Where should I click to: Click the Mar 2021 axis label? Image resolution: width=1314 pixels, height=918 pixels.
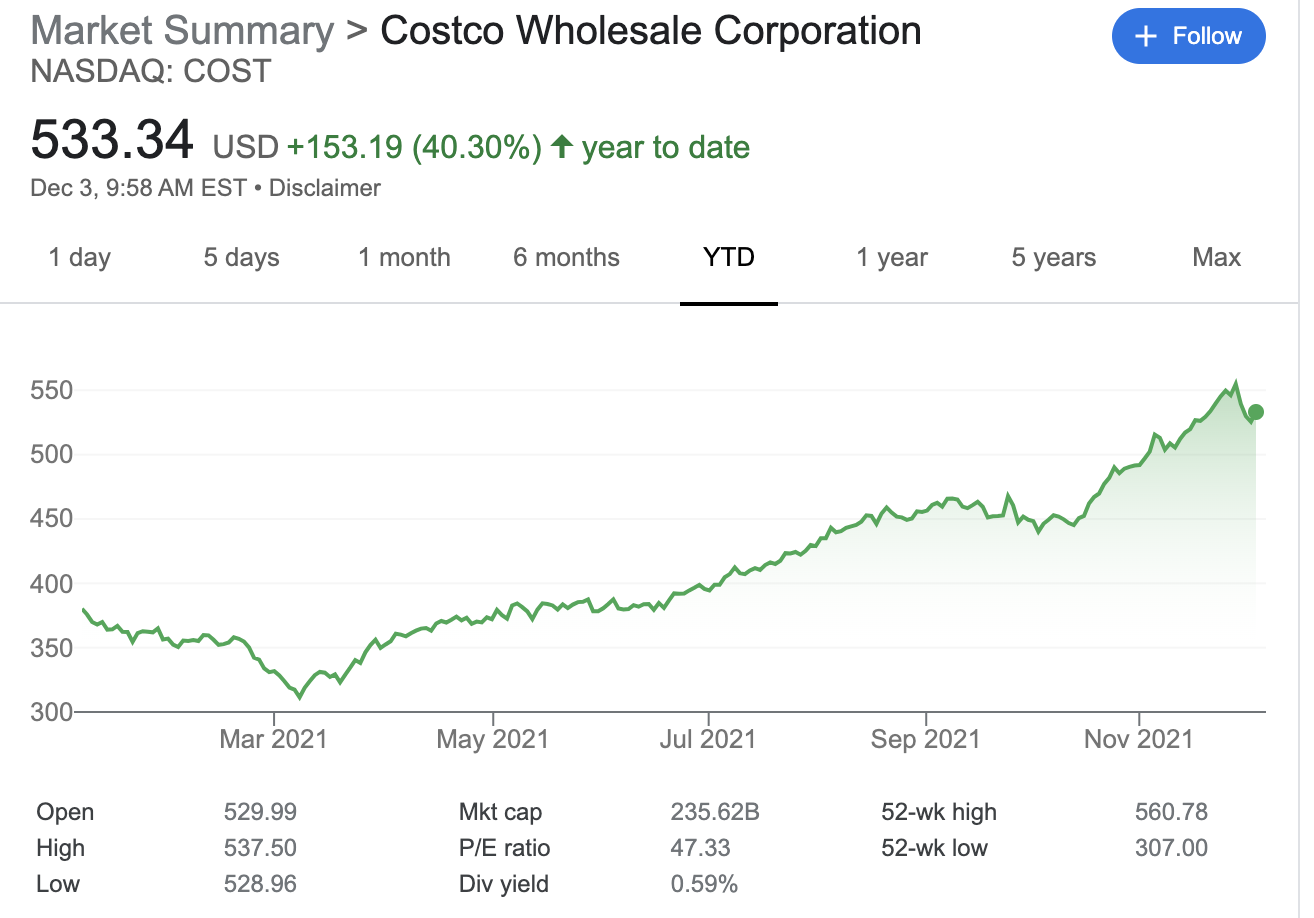pyautogui.click(x=274, y=740)
